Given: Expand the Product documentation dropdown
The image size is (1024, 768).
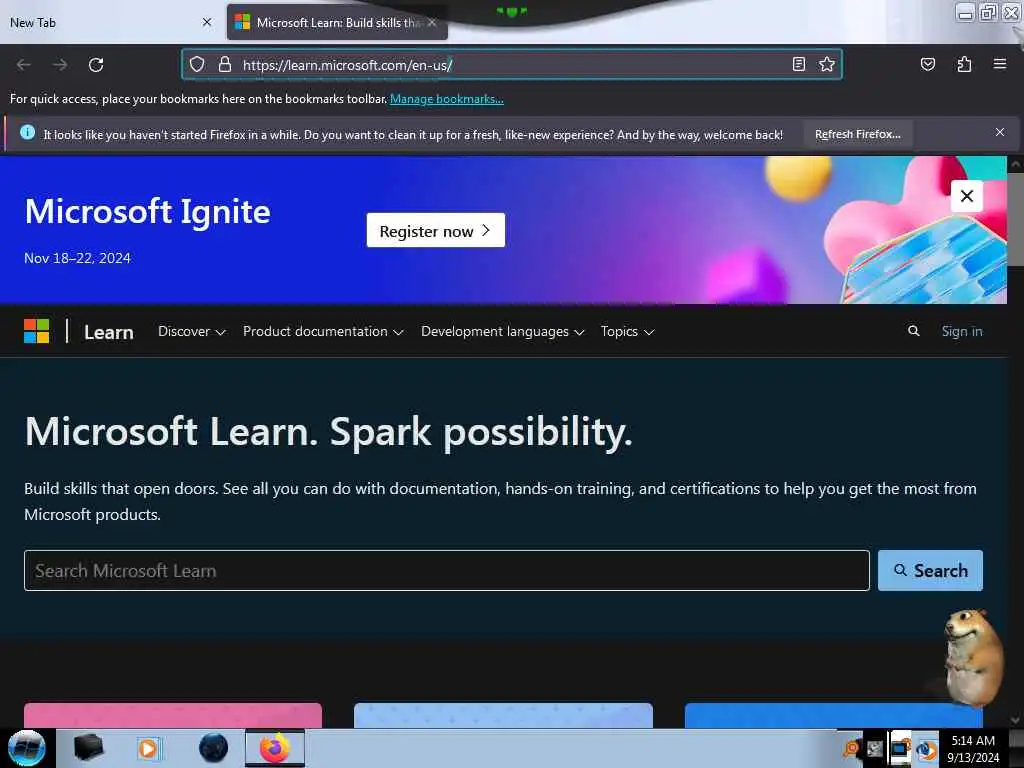Looking at the screenshot, I should pos(323,332).
